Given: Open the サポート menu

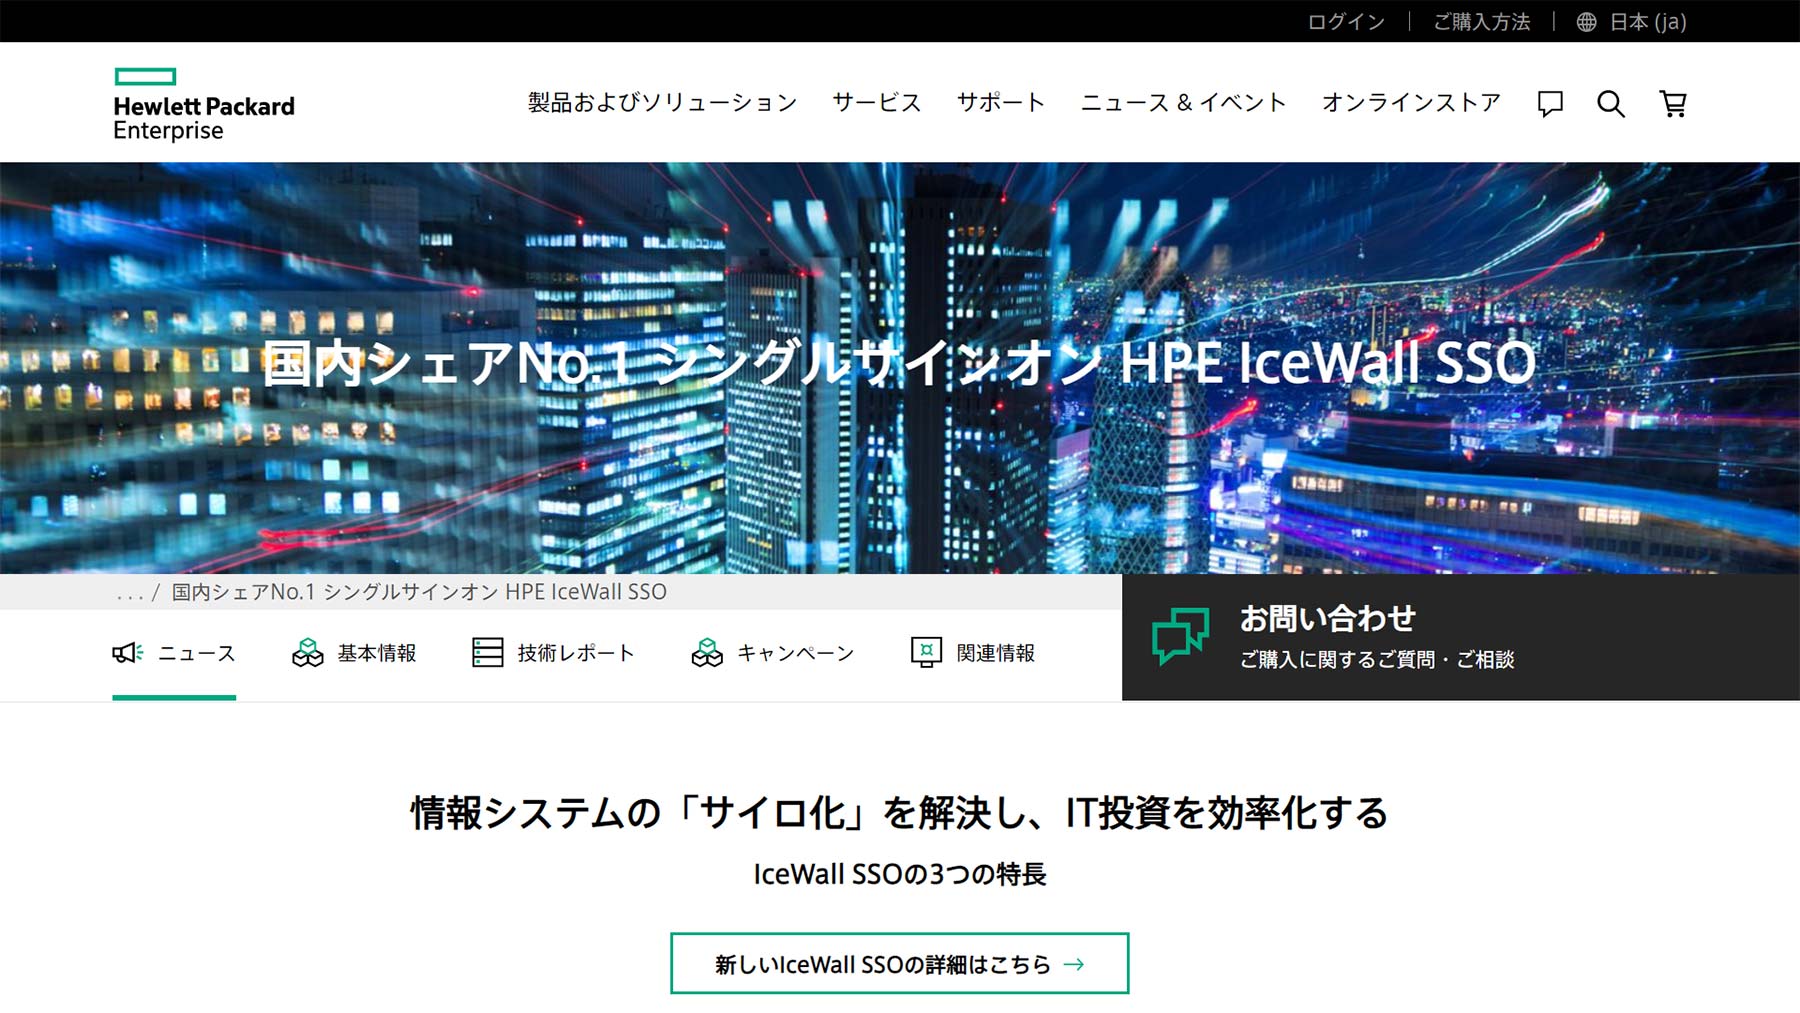Looking at the screenshot, I should pyautogui.click(x=1000, y=102).
